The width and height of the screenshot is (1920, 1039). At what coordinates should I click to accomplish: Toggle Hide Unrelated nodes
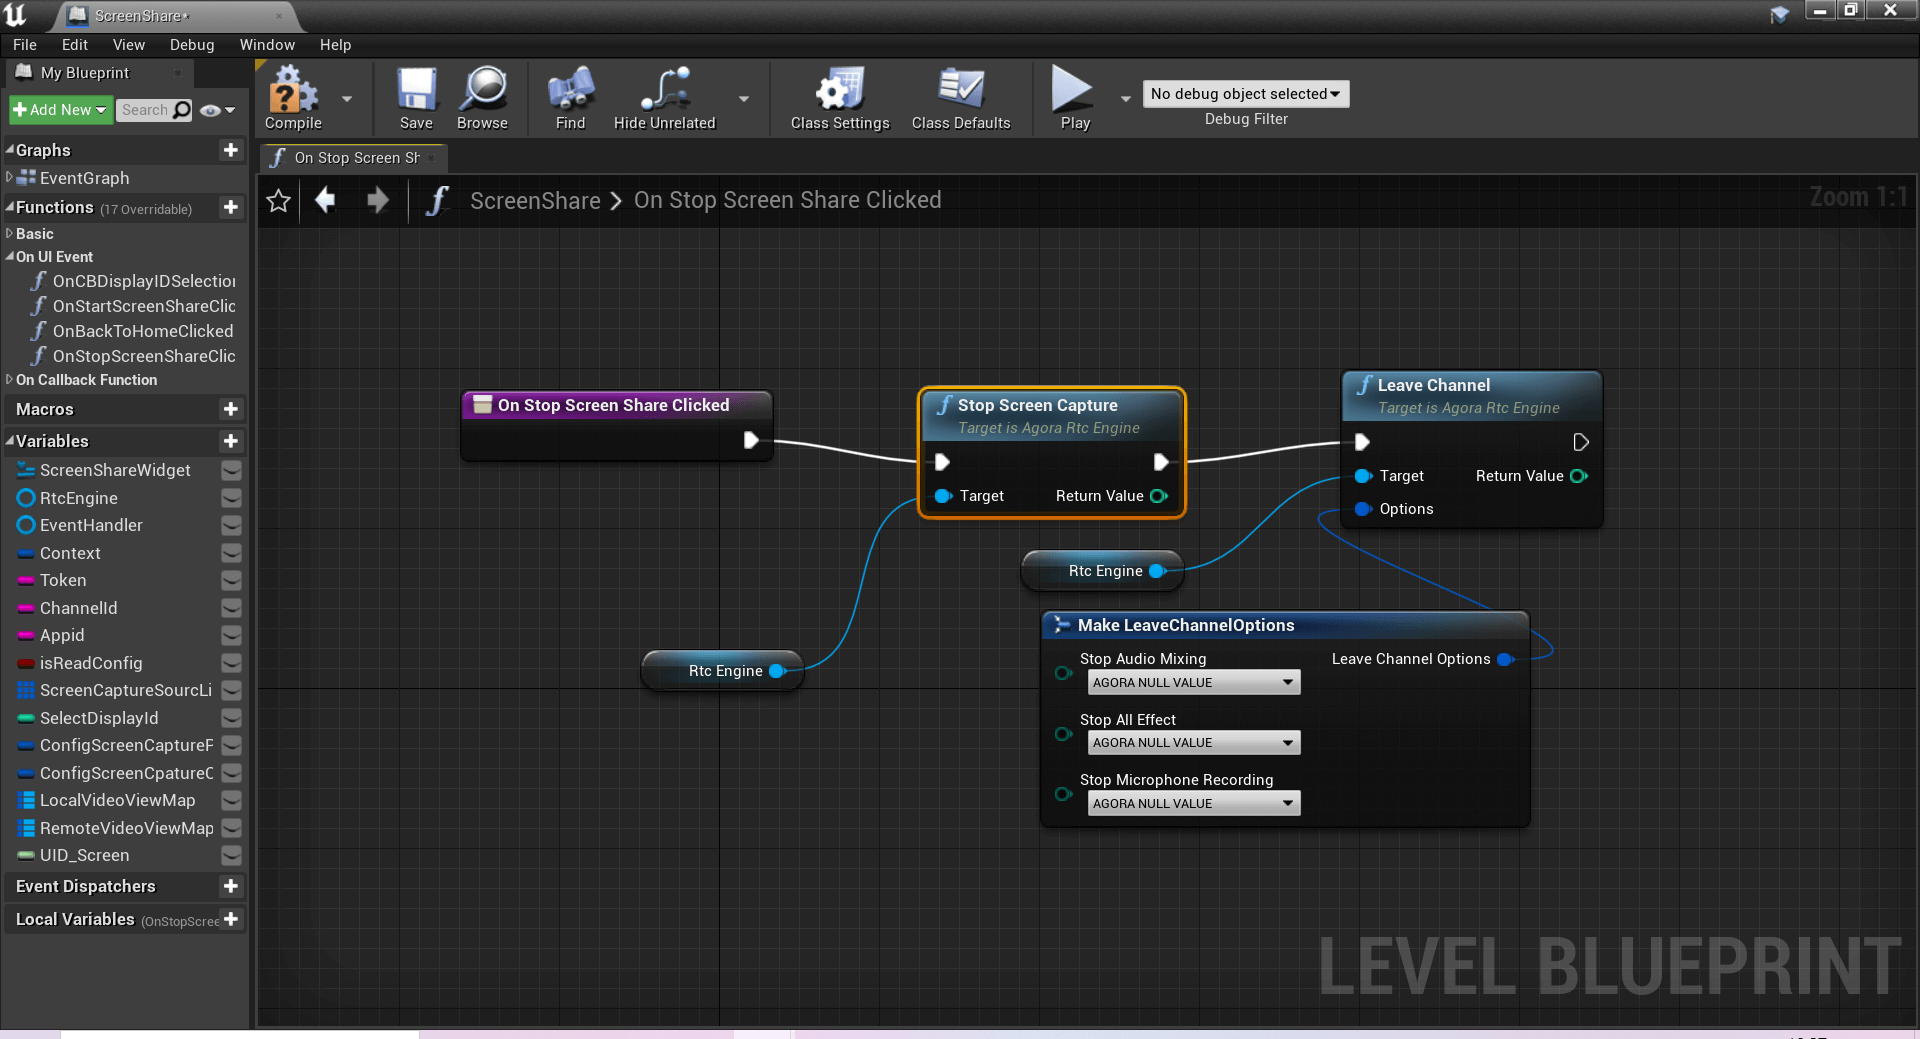coord(665,98)
